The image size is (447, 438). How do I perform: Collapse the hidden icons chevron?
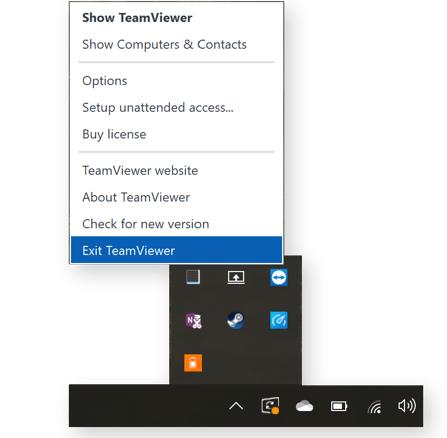pyautogui.click(x=236, y=406)
